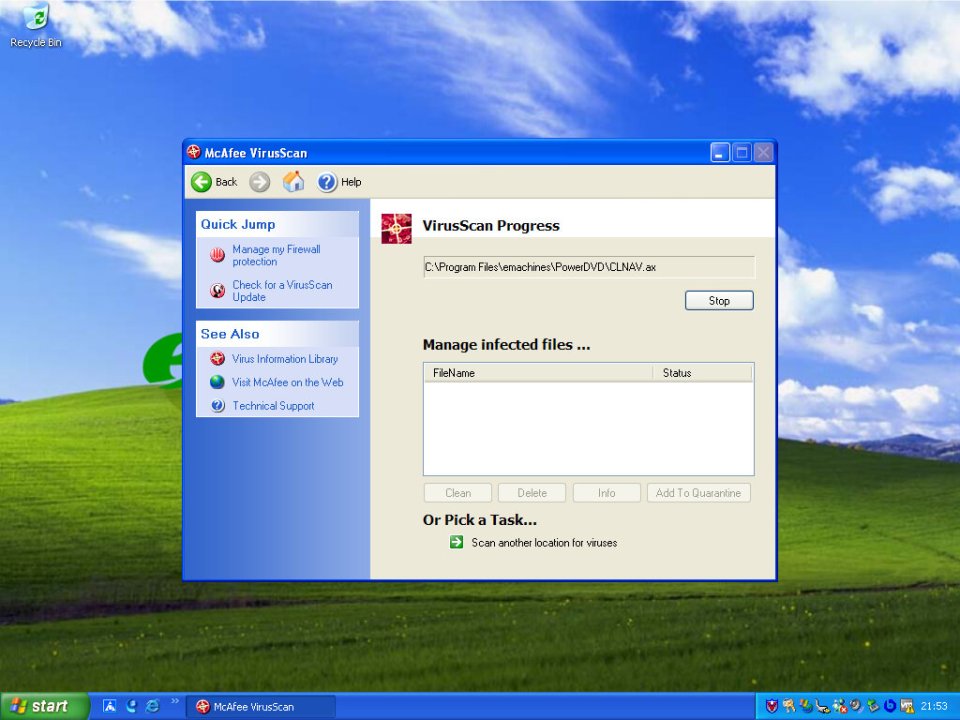Click Scan another location for viruses
The image size is (960, 720).
[x=544, y=543]
